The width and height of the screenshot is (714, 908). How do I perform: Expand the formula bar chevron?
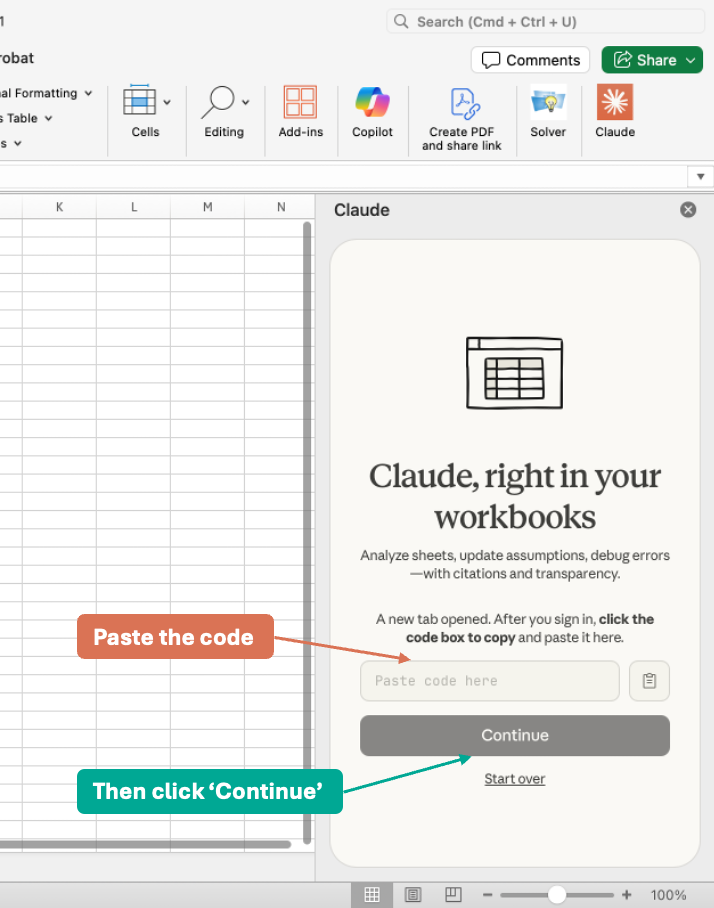pyautogui.click(x=700, y=177)
